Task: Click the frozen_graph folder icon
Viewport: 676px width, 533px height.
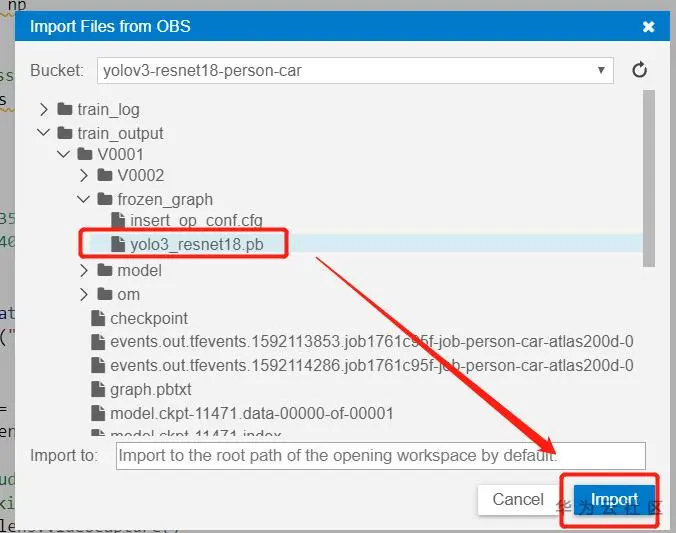Action: (x=105, y=199)
